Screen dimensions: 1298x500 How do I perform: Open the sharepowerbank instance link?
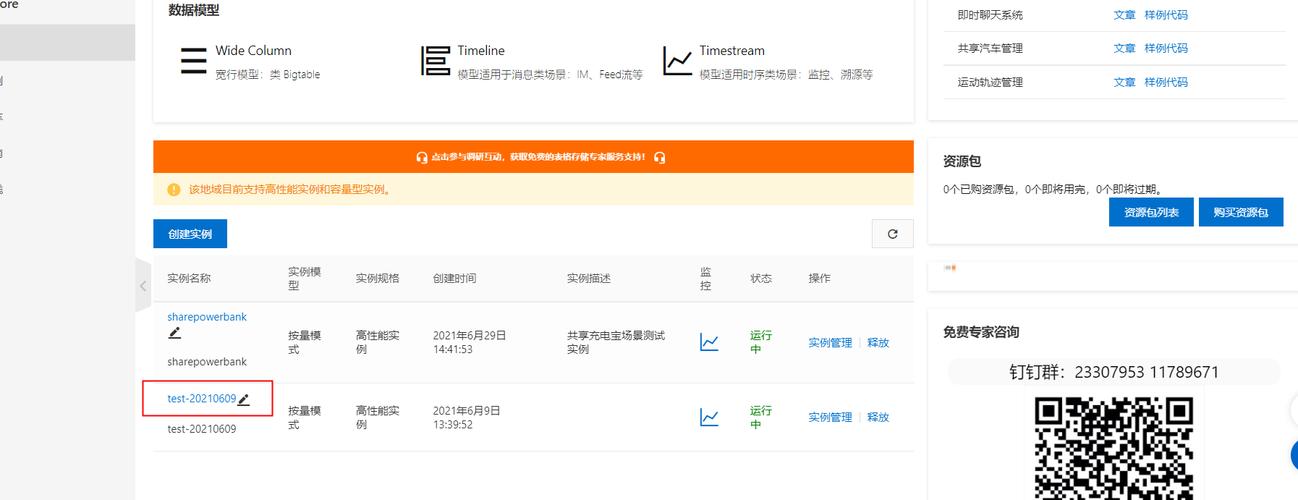207,317
